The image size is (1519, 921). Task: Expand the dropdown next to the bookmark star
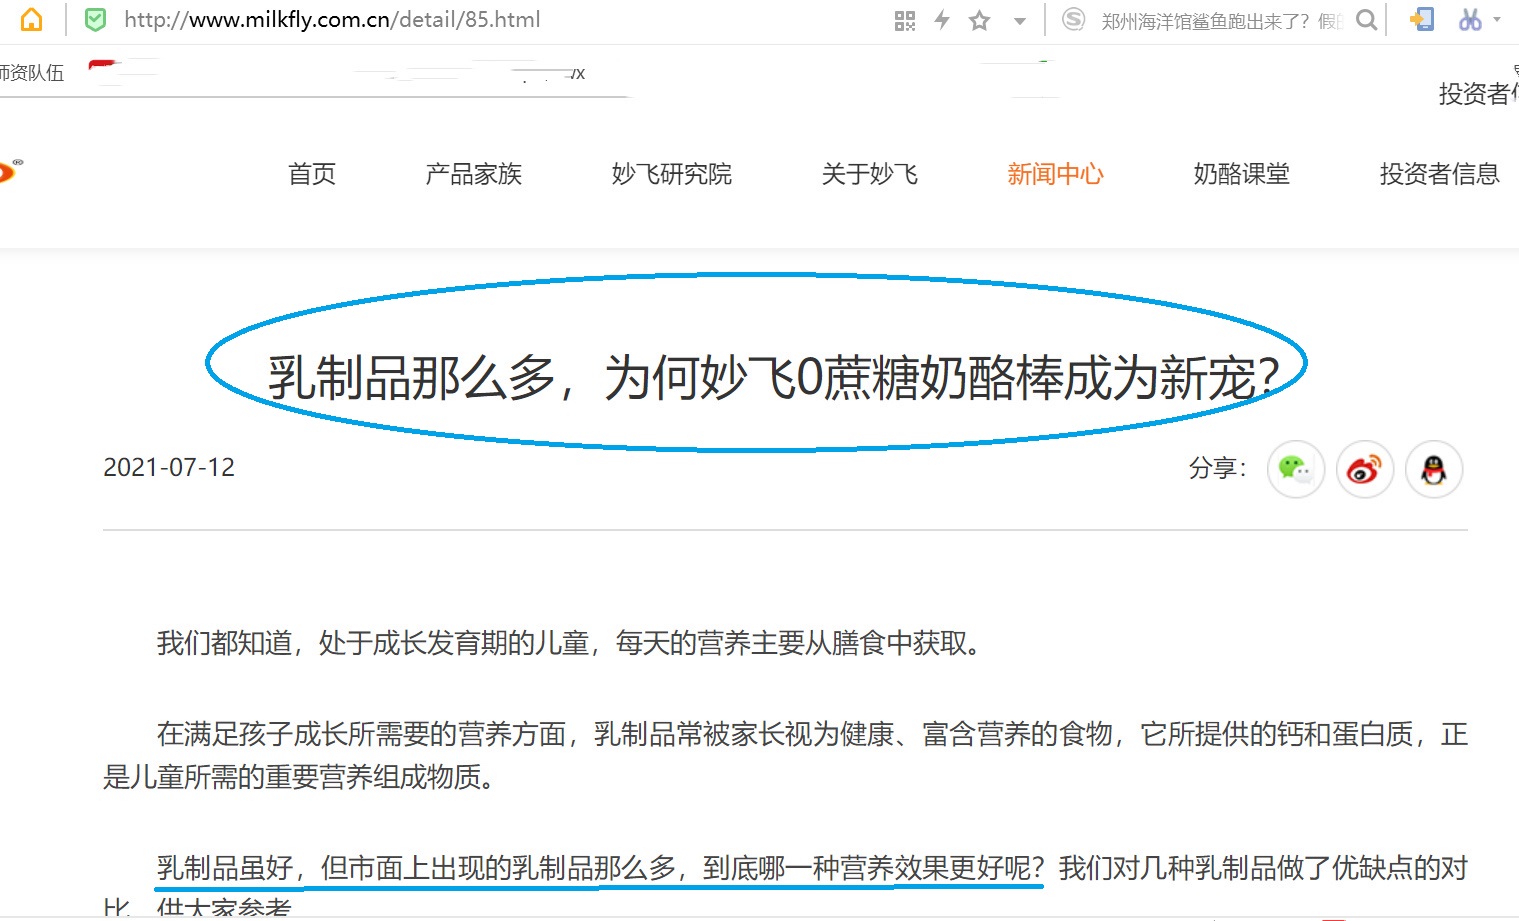click(x=1019, y=19)
